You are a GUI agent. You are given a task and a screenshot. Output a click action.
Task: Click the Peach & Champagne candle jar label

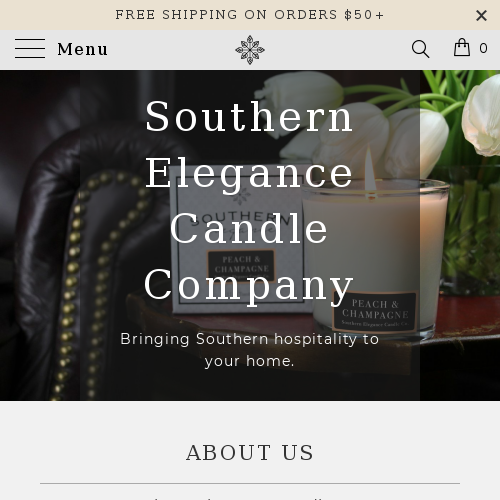pyautogui.click(x=375, y=312)
